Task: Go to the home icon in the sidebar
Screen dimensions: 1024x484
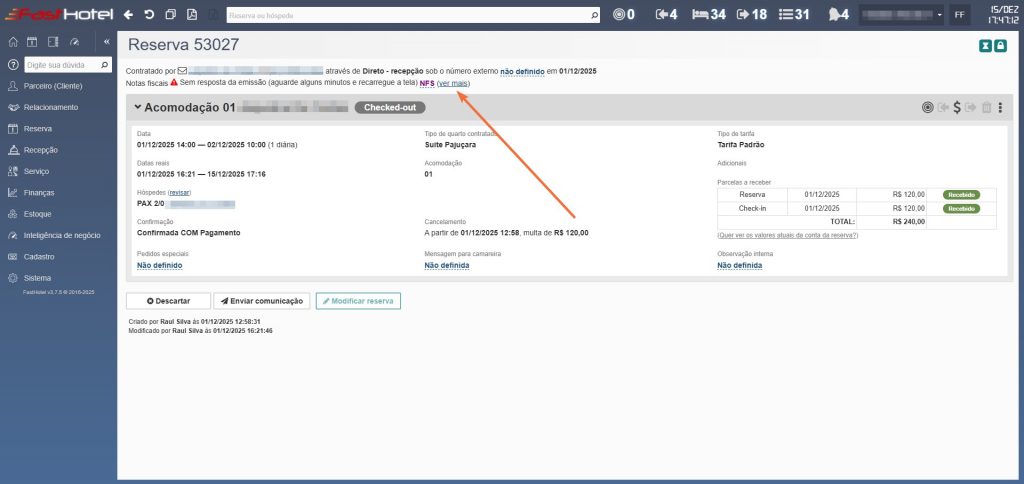Action: coord(13,42)
